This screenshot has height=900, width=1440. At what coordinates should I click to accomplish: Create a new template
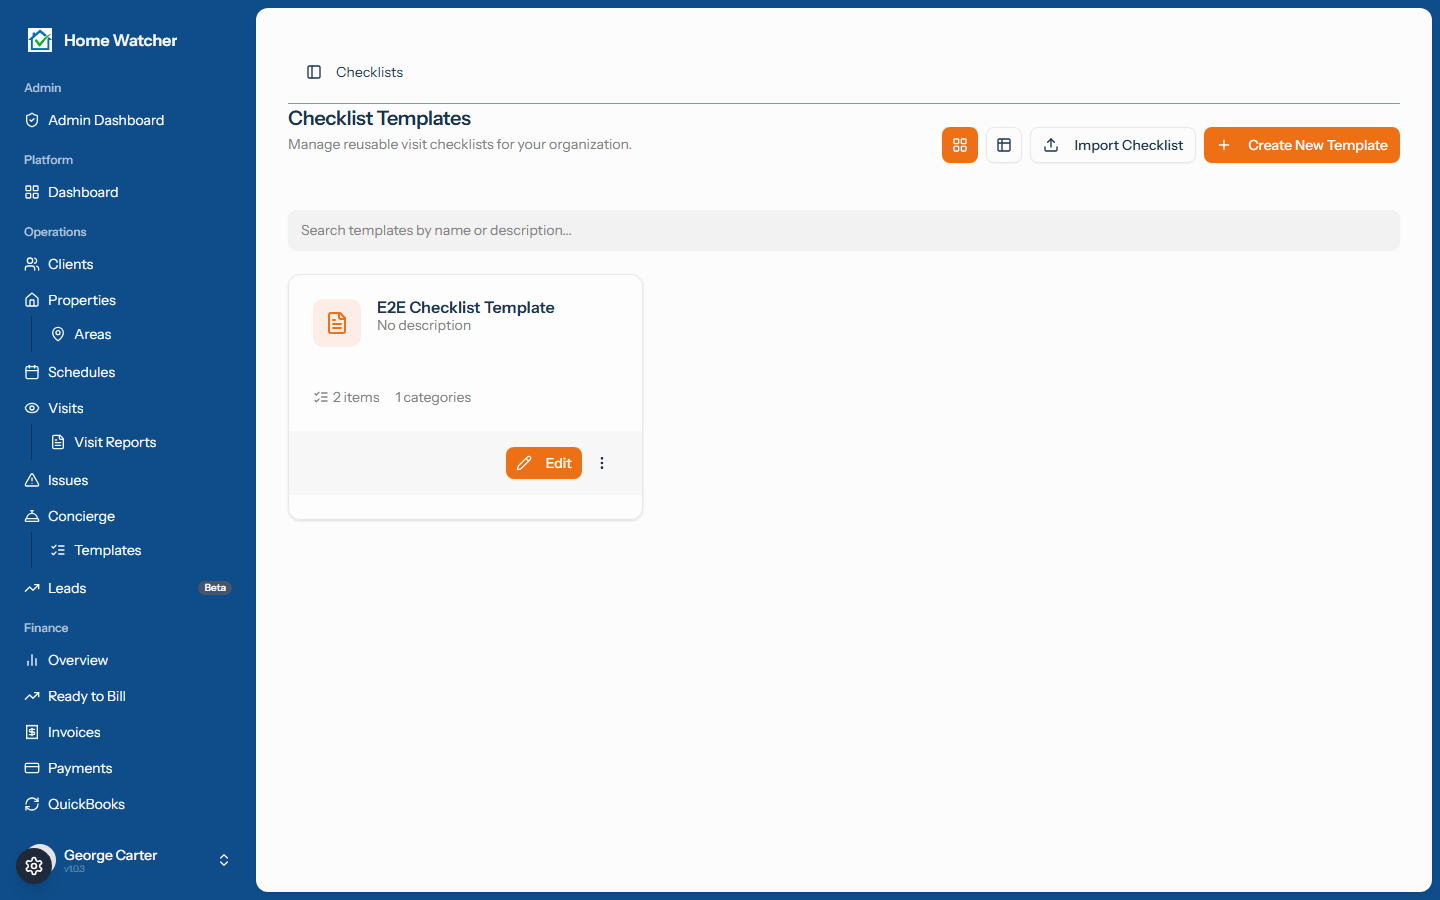coord(1302,145)
